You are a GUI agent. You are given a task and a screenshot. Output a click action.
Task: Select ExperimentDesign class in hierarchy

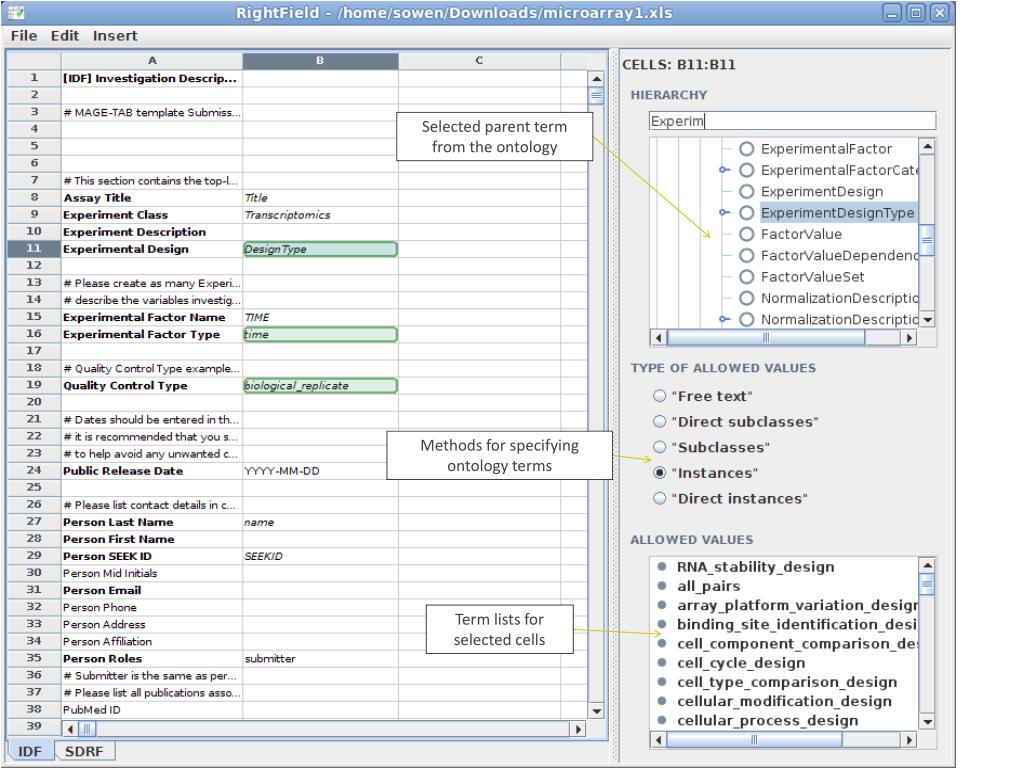(x=822, y=191)
